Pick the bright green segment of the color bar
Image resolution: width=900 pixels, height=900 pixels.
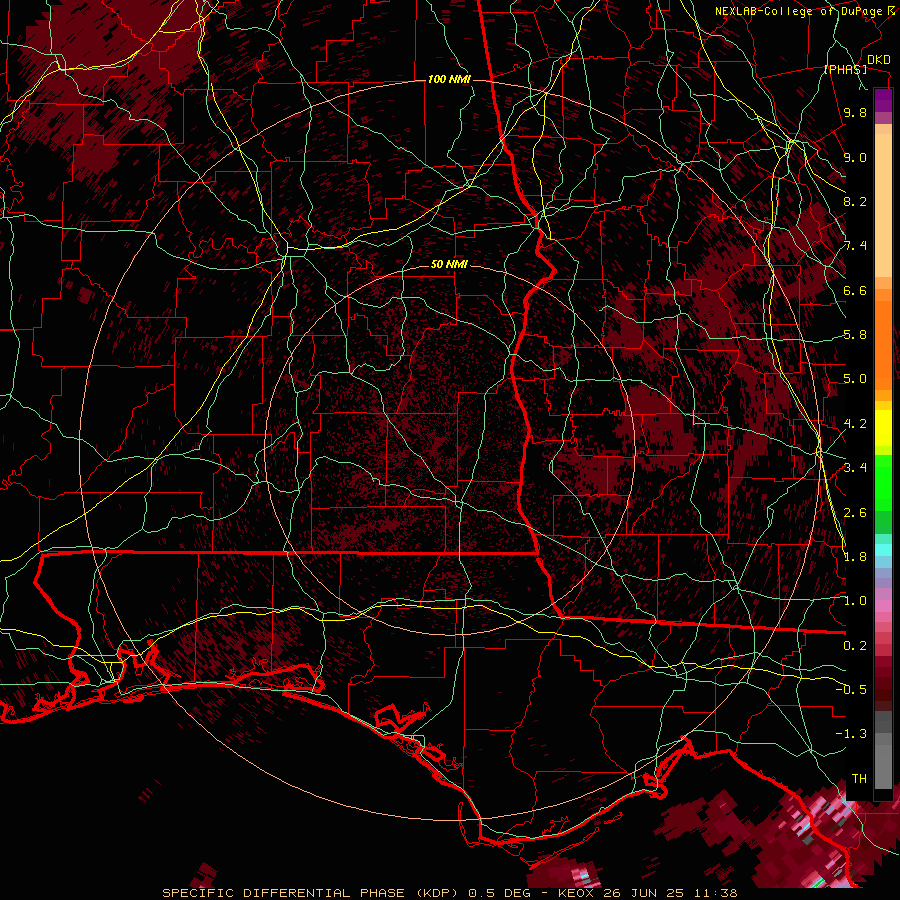click(883, 482)
